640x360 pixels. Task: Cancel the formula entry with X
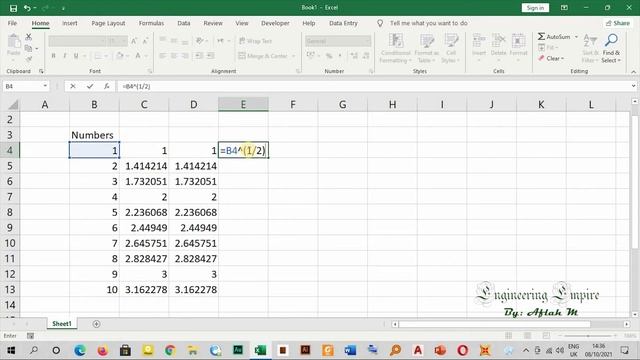tap(73, 86)
